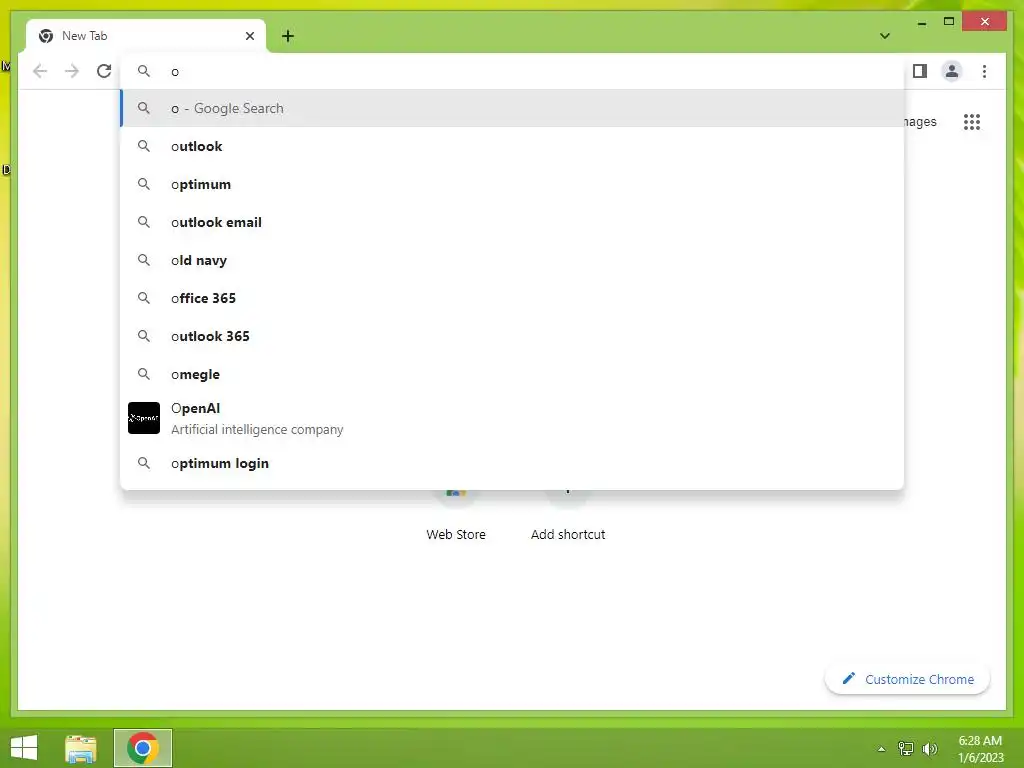1024x768 pixels.
Task: Expand the tab search chevron
Action: (x=885, y=36)
